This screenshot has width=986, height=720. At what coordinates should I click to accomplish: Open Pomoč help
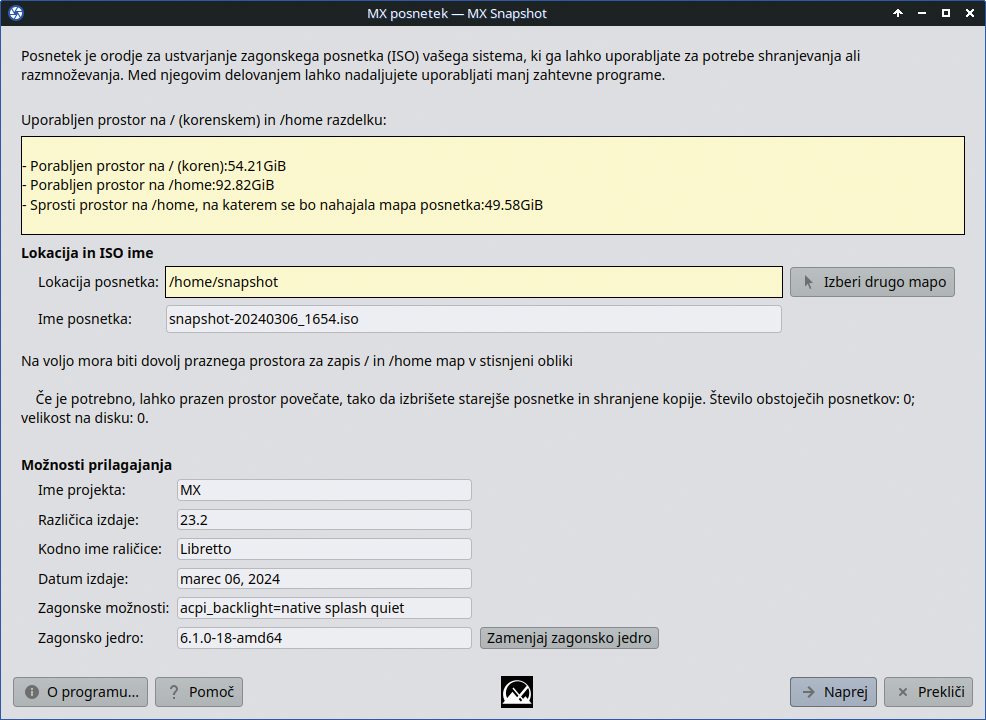tap(199, 692)
